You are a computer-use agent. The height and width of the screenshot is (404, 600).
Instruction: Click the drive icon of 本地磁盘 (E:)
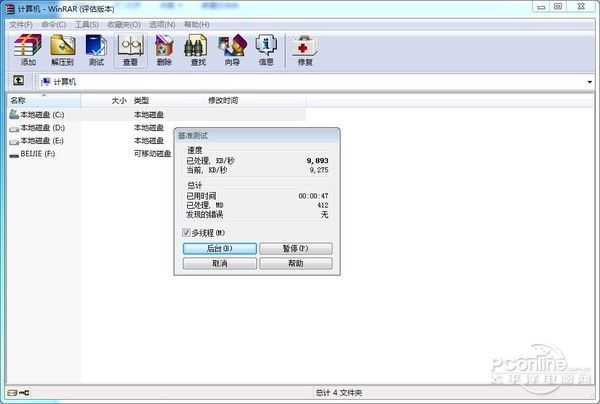14,142
